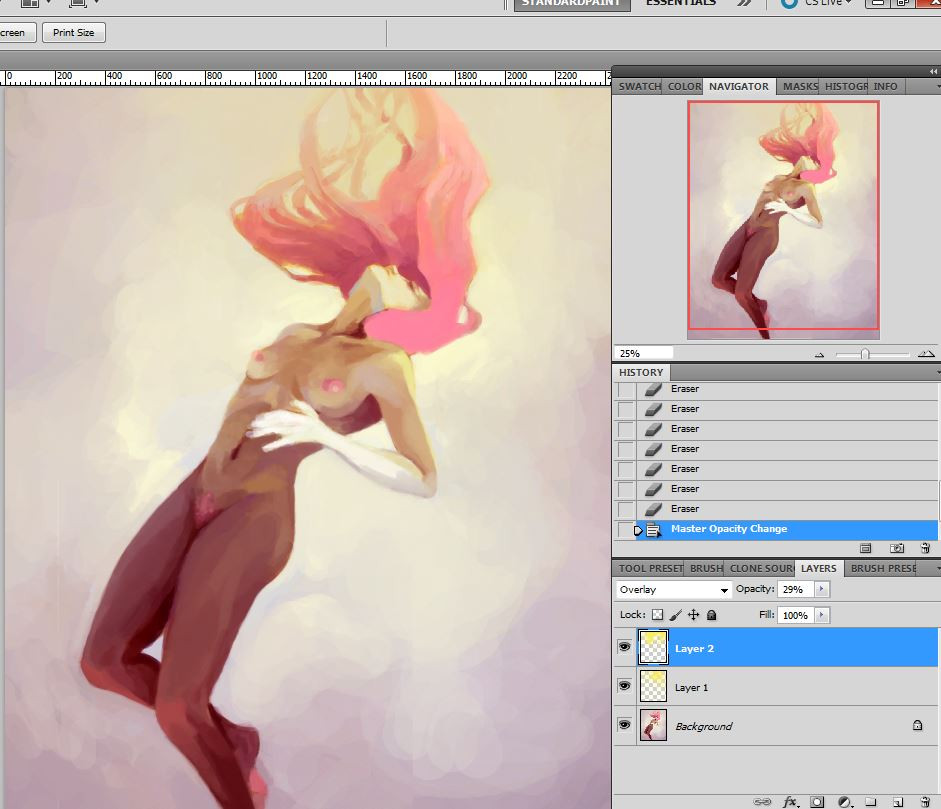Open the Clone Source tab
941x809 pixels.
(761, 568)
